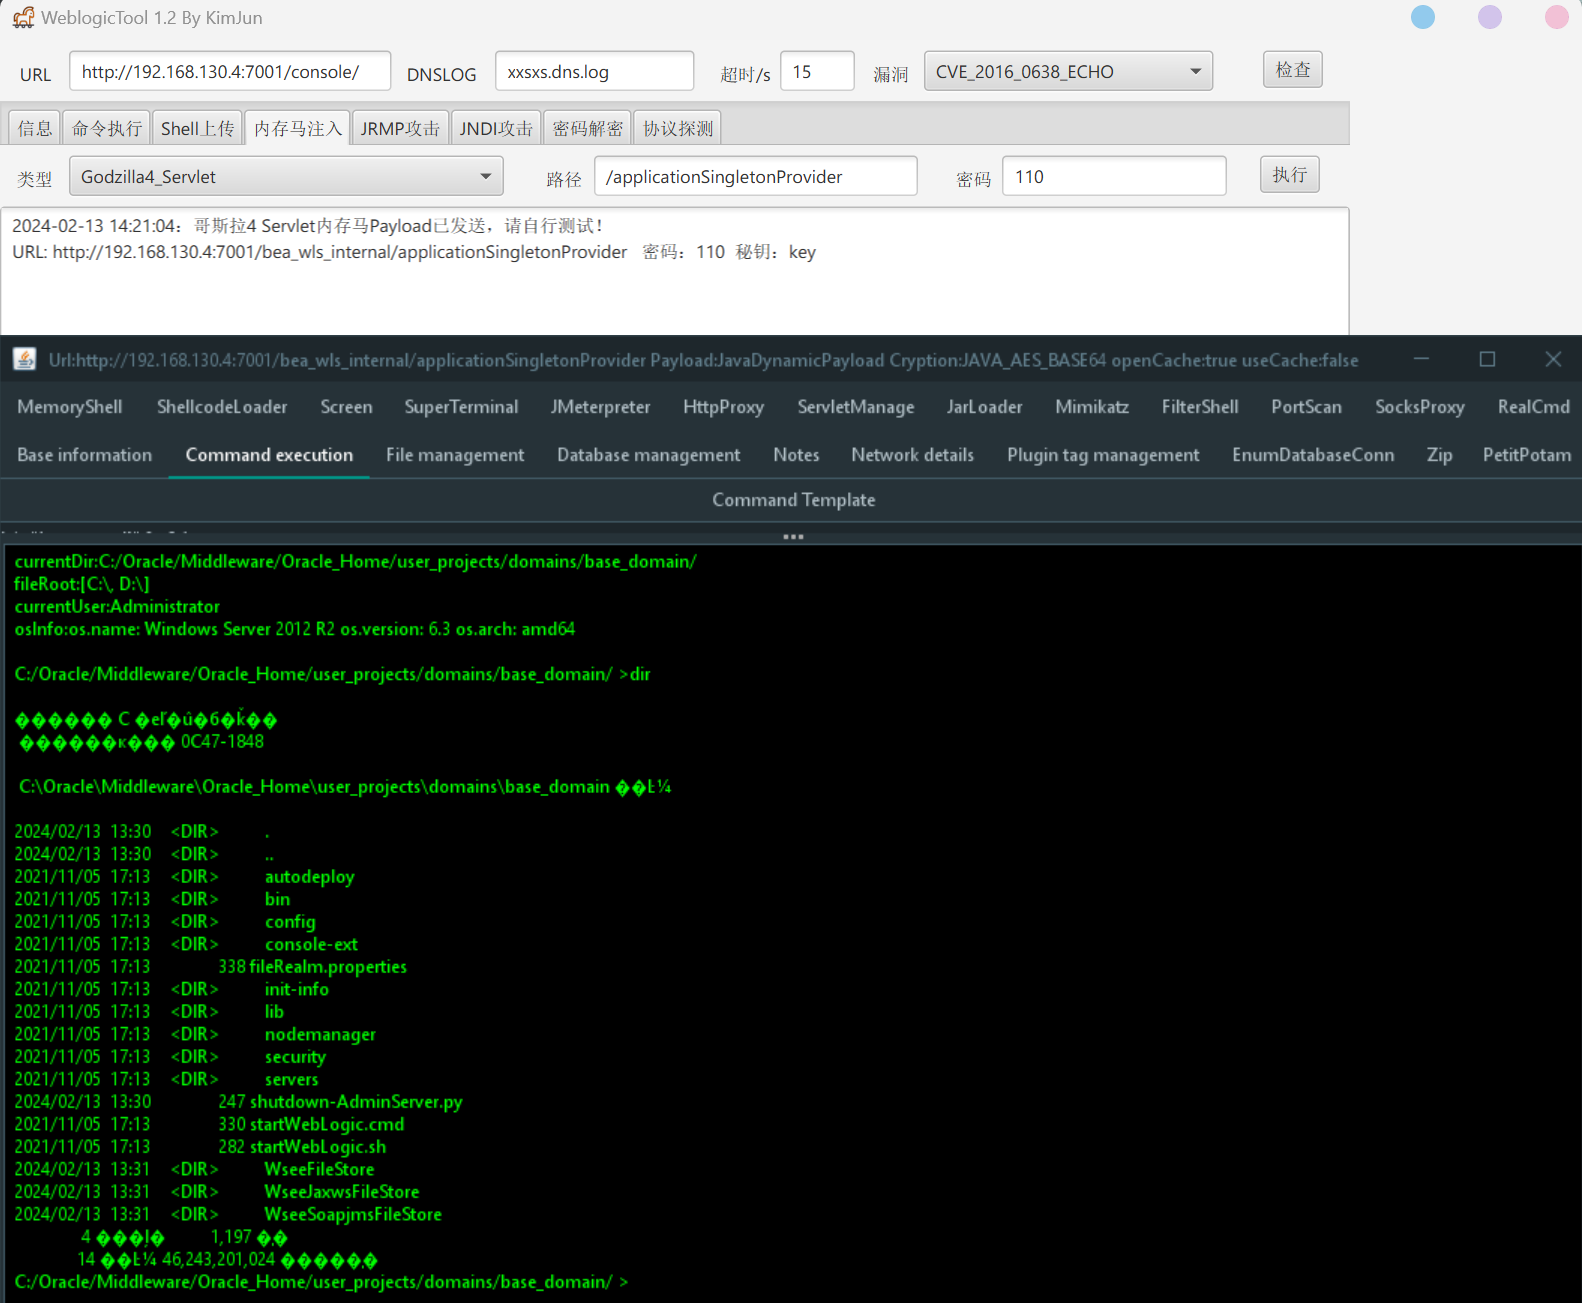The height and width of the screenshot is (1303, 1582).
Task: Click the terminal command prompt line
Action: point(321,1281)
